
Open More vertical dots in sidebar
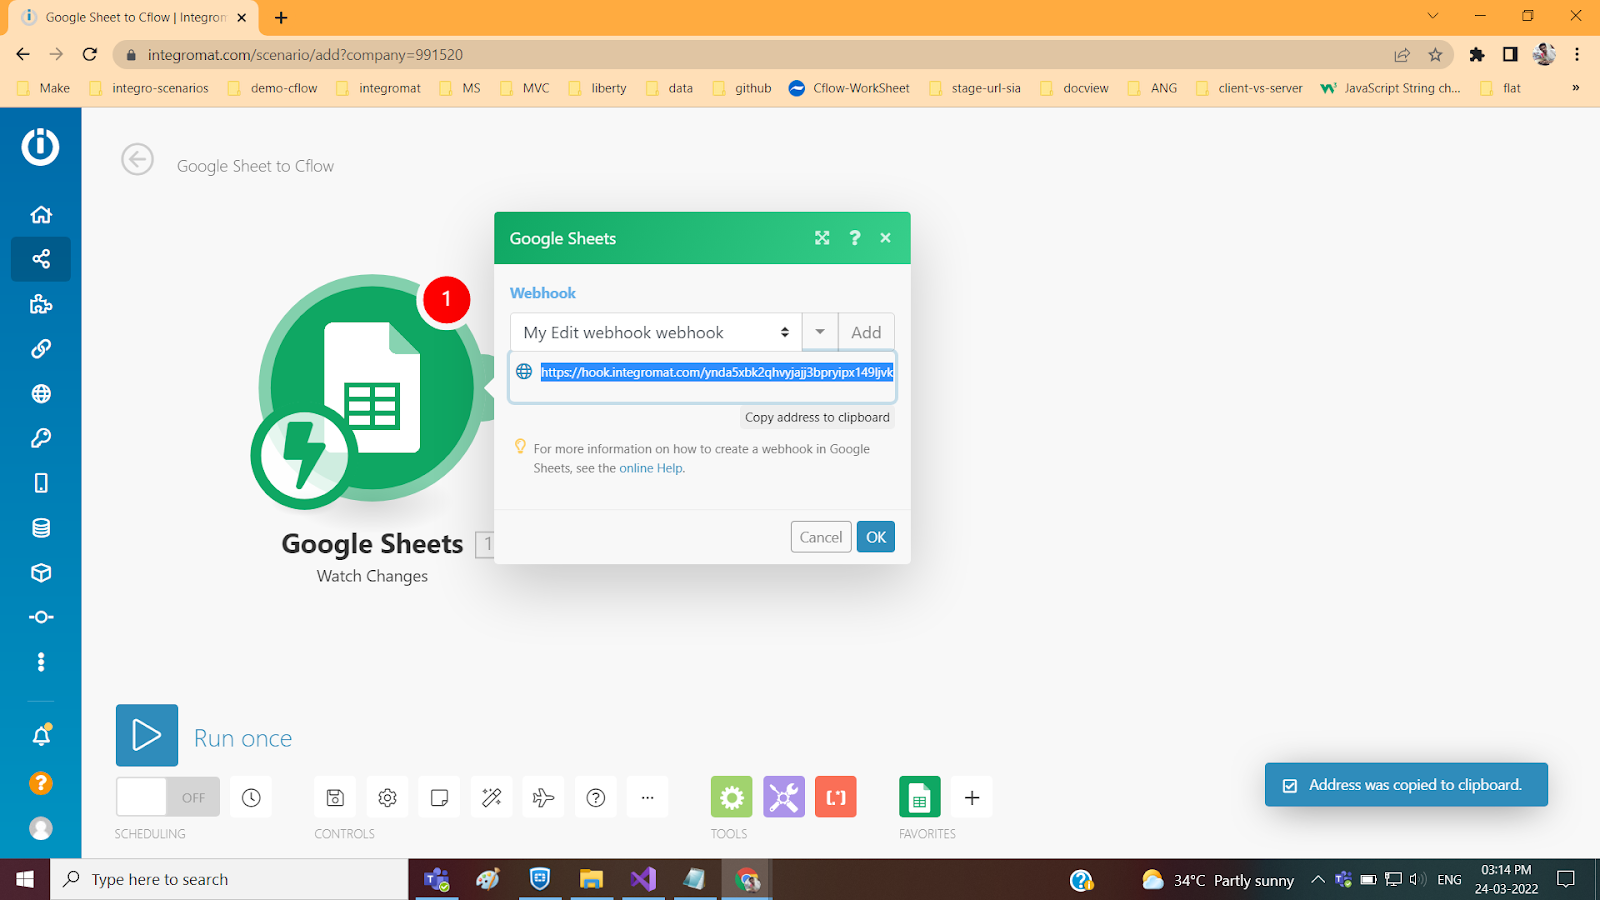[x=41, y=662]
